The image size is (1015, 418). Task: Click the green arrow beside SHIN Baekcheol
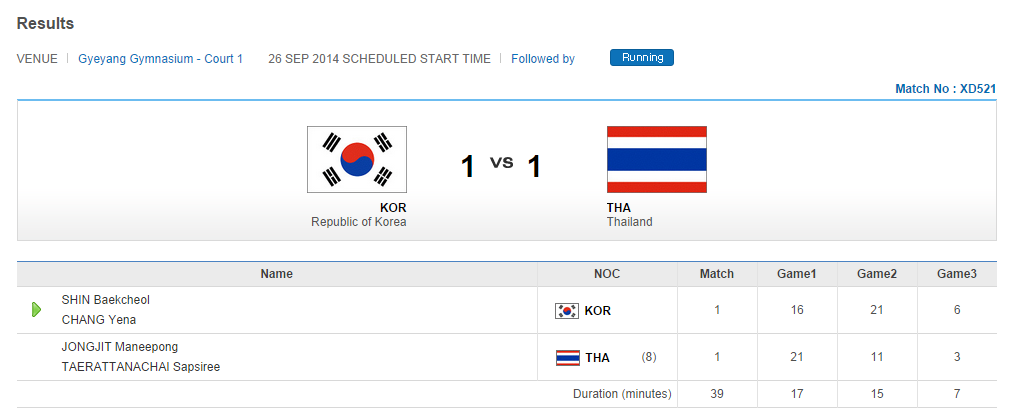pyautogui.click(x=36, y=310)
